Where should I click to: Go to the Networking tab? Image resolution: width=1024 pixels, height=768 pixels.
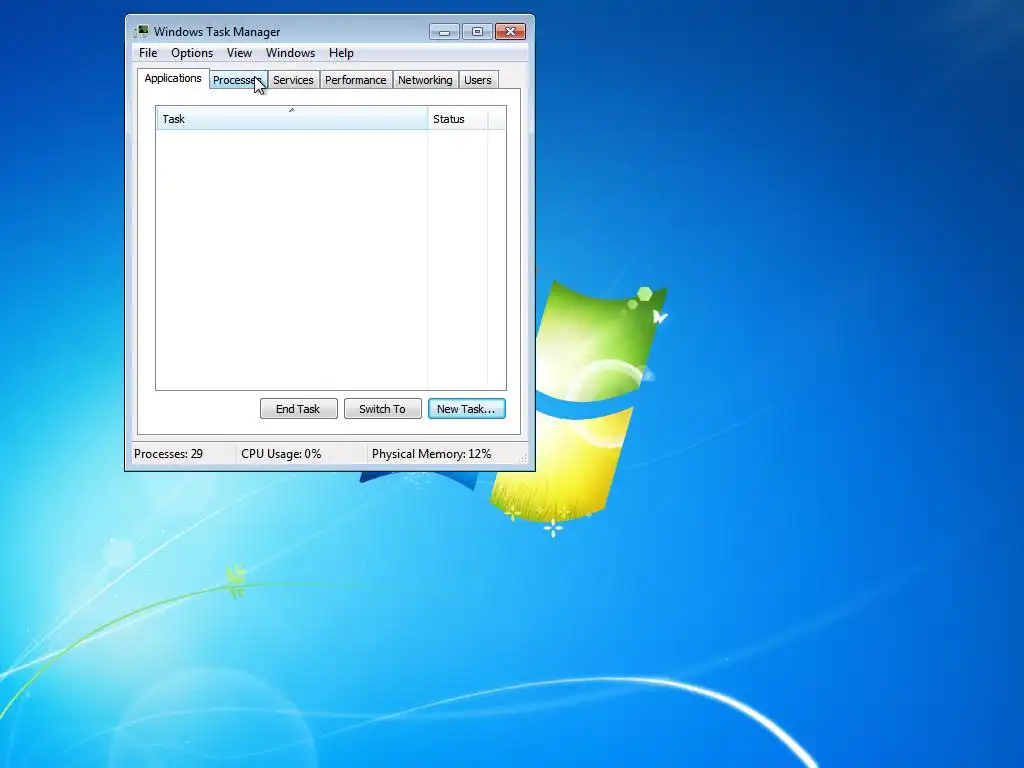(425, 80)
